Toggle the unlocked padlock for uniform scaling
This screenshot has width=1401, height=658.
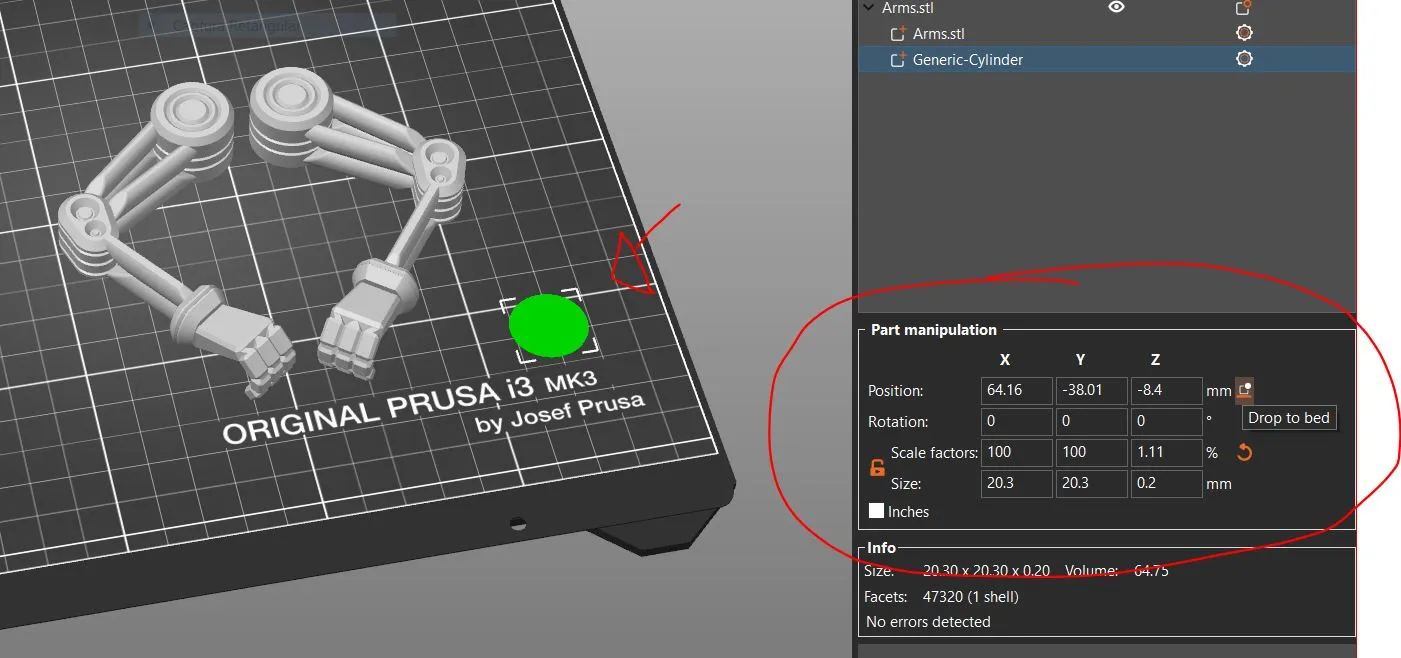click(x=877, y=467)
